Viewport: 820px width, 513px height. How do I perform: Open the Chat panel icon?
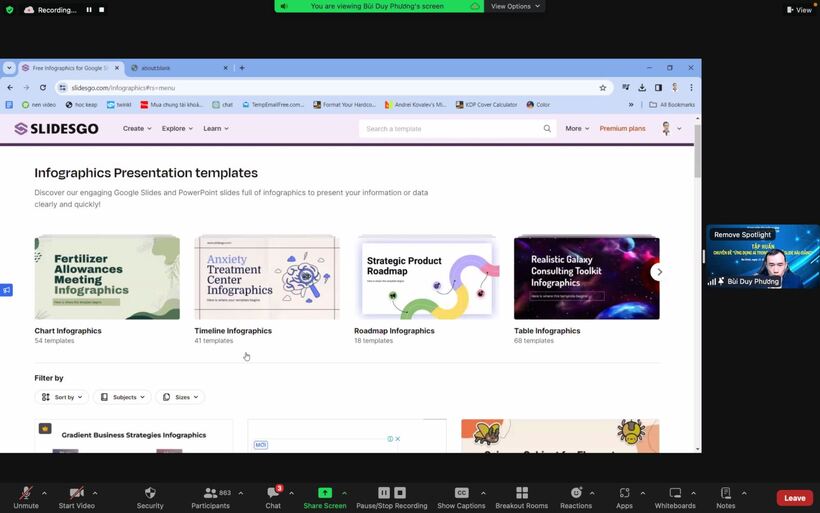[273, 493]
